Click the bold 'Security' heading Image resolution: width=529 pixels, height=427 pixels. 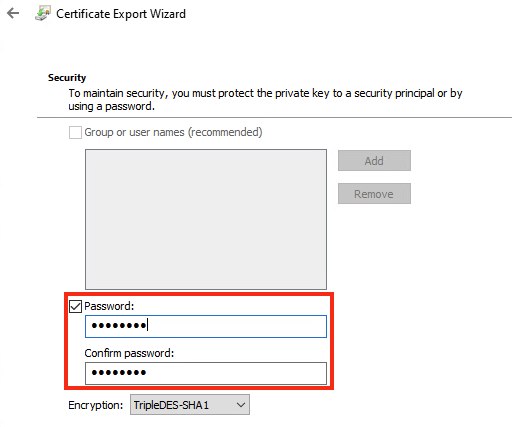pos(67,78)
